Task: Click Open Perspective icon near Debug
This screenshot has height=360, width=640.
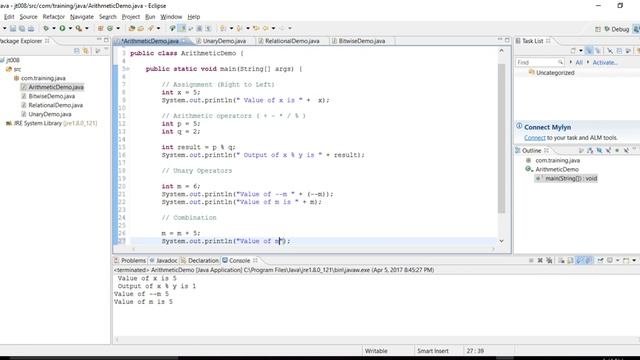Action: click(x=598, y=29)
